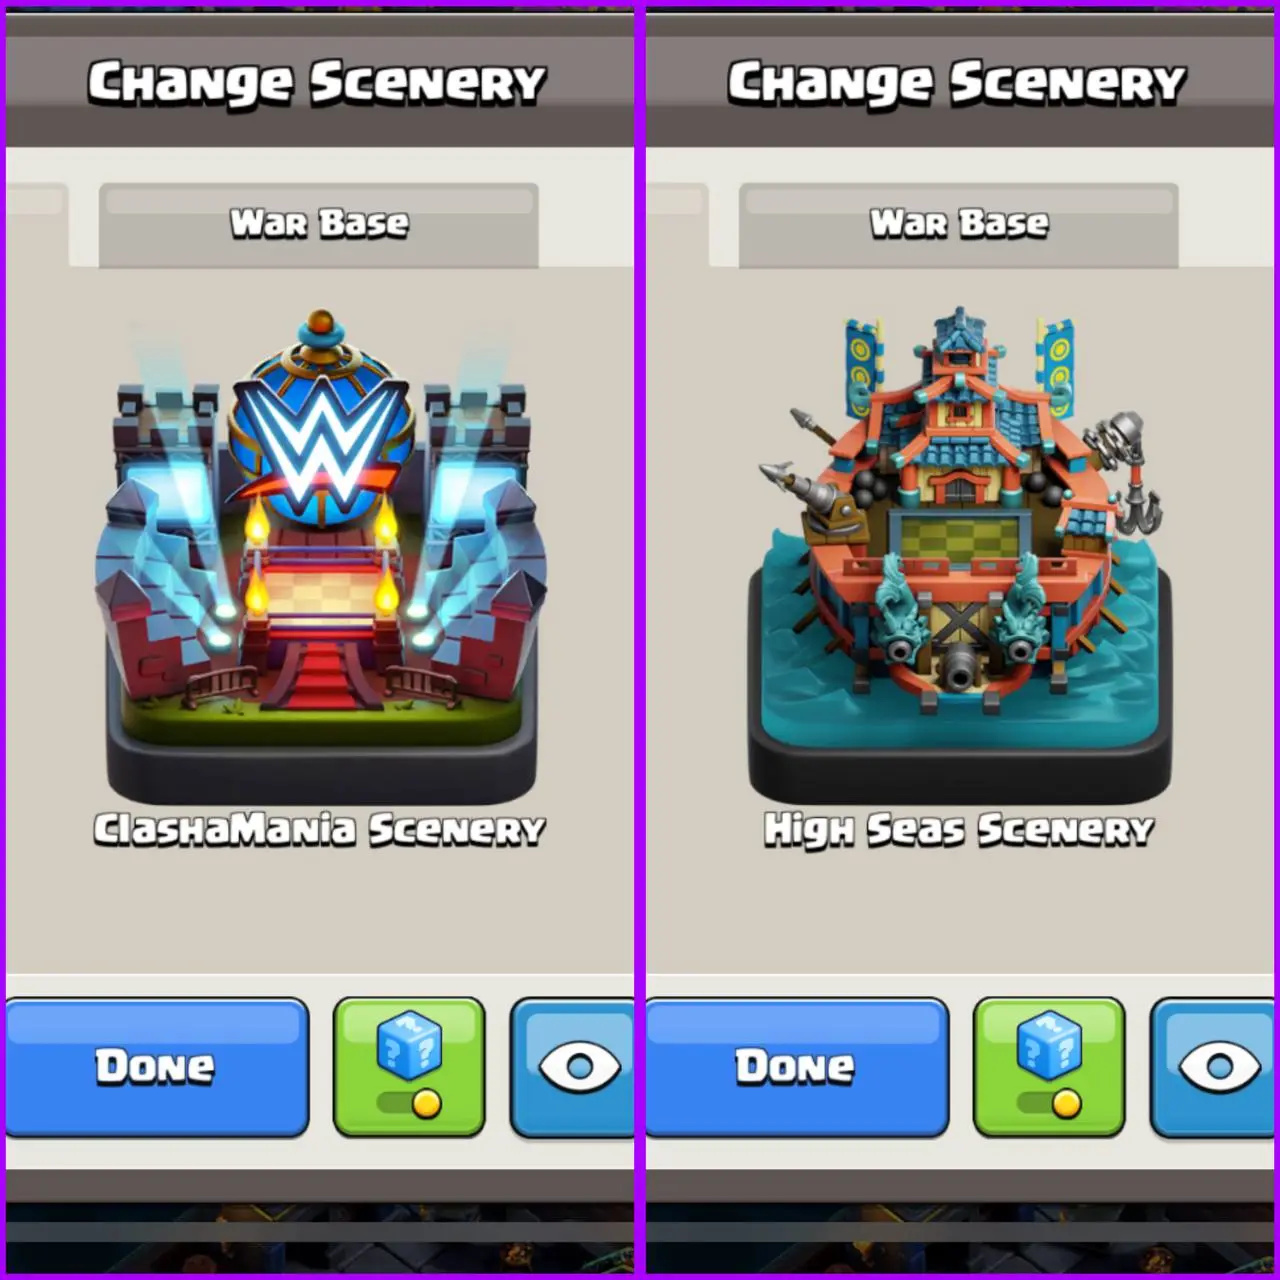The image size is (1280, 1280).
Task: Click the High Seas Scenery name label
Action: coord(959,830)
